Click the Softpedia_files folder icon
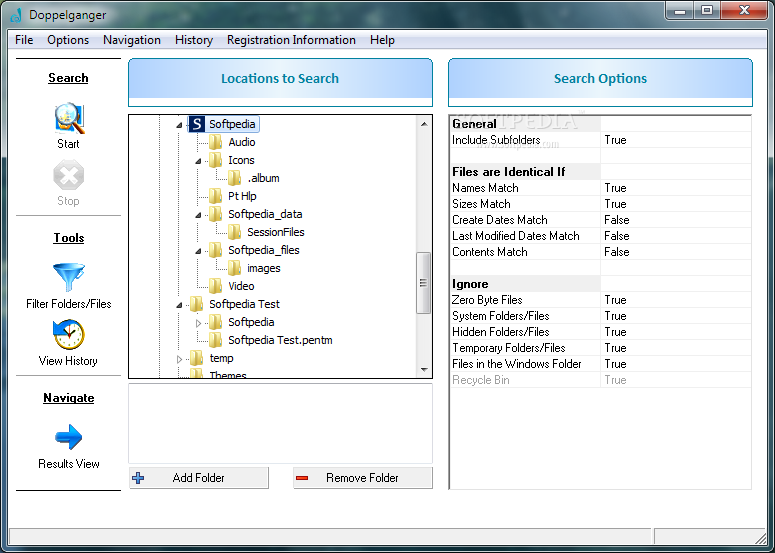Image resolution: width=775 pixels, height=553 pixels. coord(215,251)
